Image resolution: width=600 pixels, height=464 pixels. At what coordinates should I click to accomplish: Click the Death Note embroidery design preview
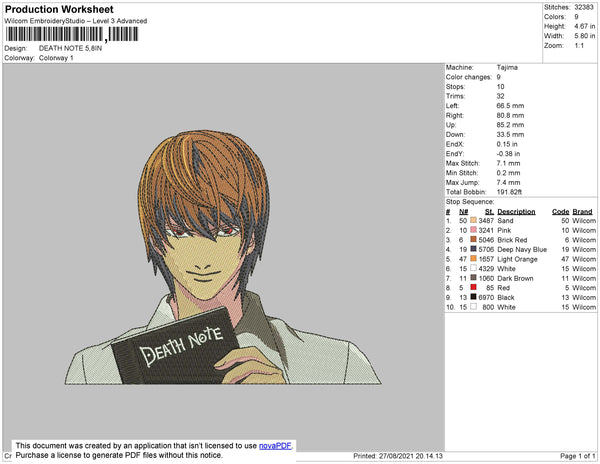point(223,257)
